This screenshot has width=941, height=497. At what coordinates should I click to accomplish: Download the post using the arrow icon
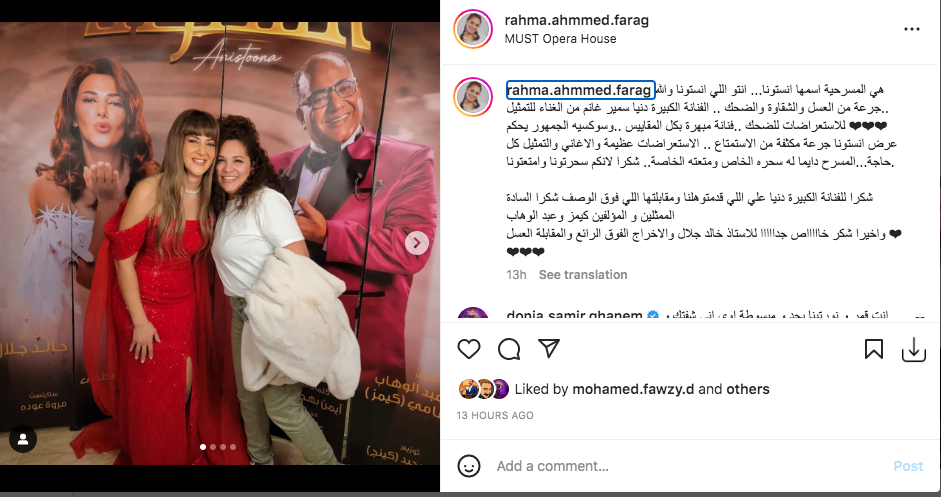click(913, 349)
